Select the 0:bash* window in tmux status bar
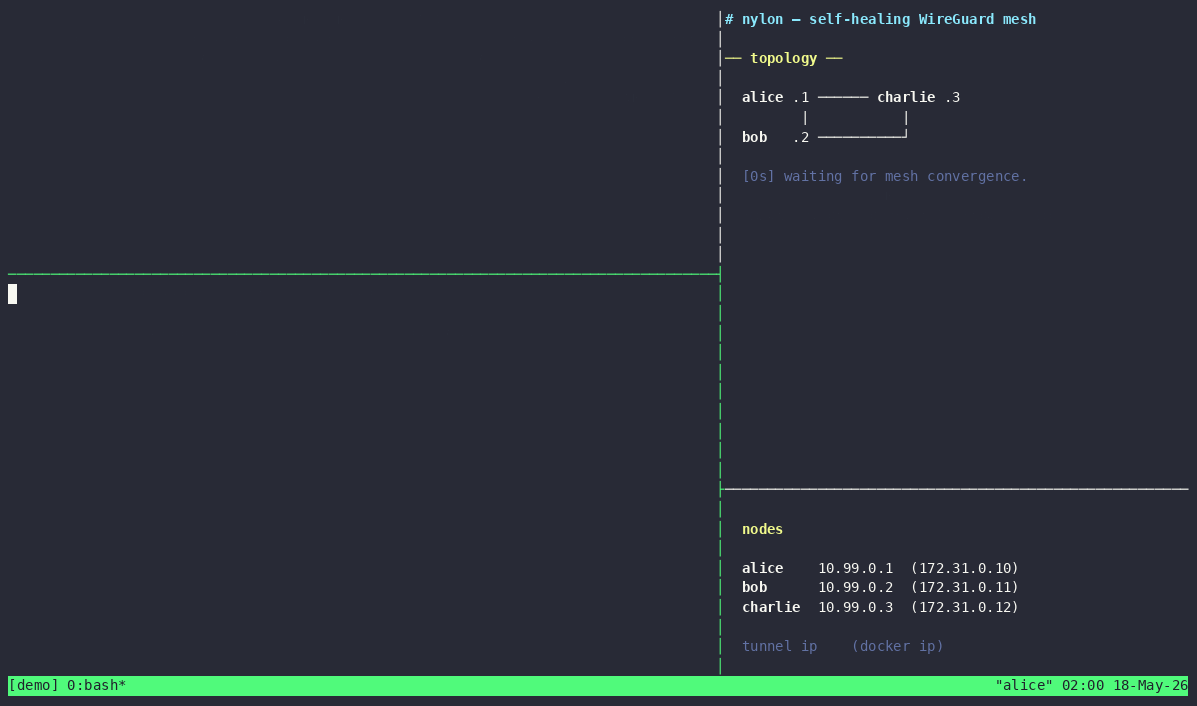 point(96,685)
